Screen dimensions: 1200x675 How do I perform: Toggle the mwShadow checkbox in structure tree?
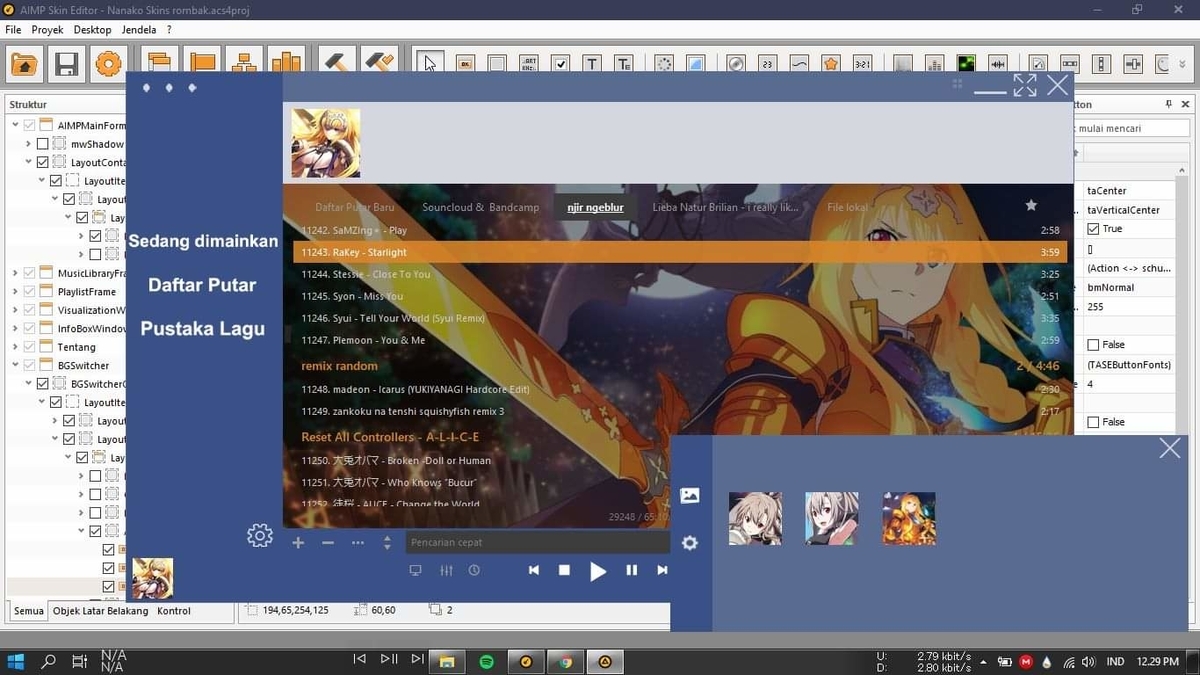coord(42,144)
